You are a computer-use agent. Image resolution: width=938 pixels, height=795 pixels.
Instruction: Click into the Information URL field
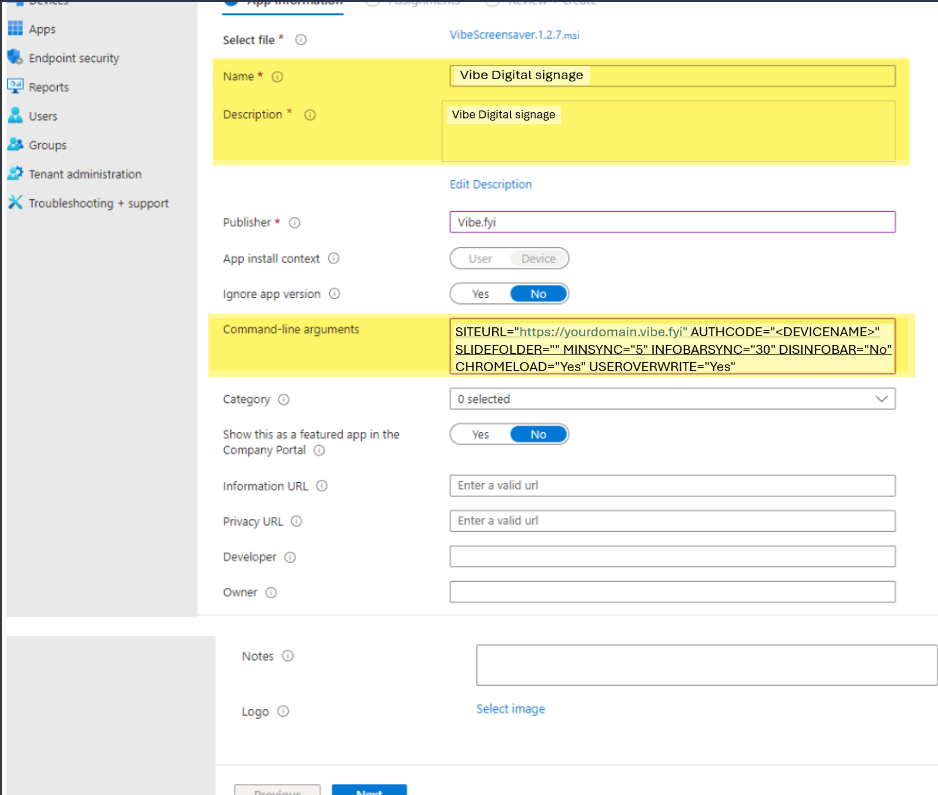coord(672,486)
